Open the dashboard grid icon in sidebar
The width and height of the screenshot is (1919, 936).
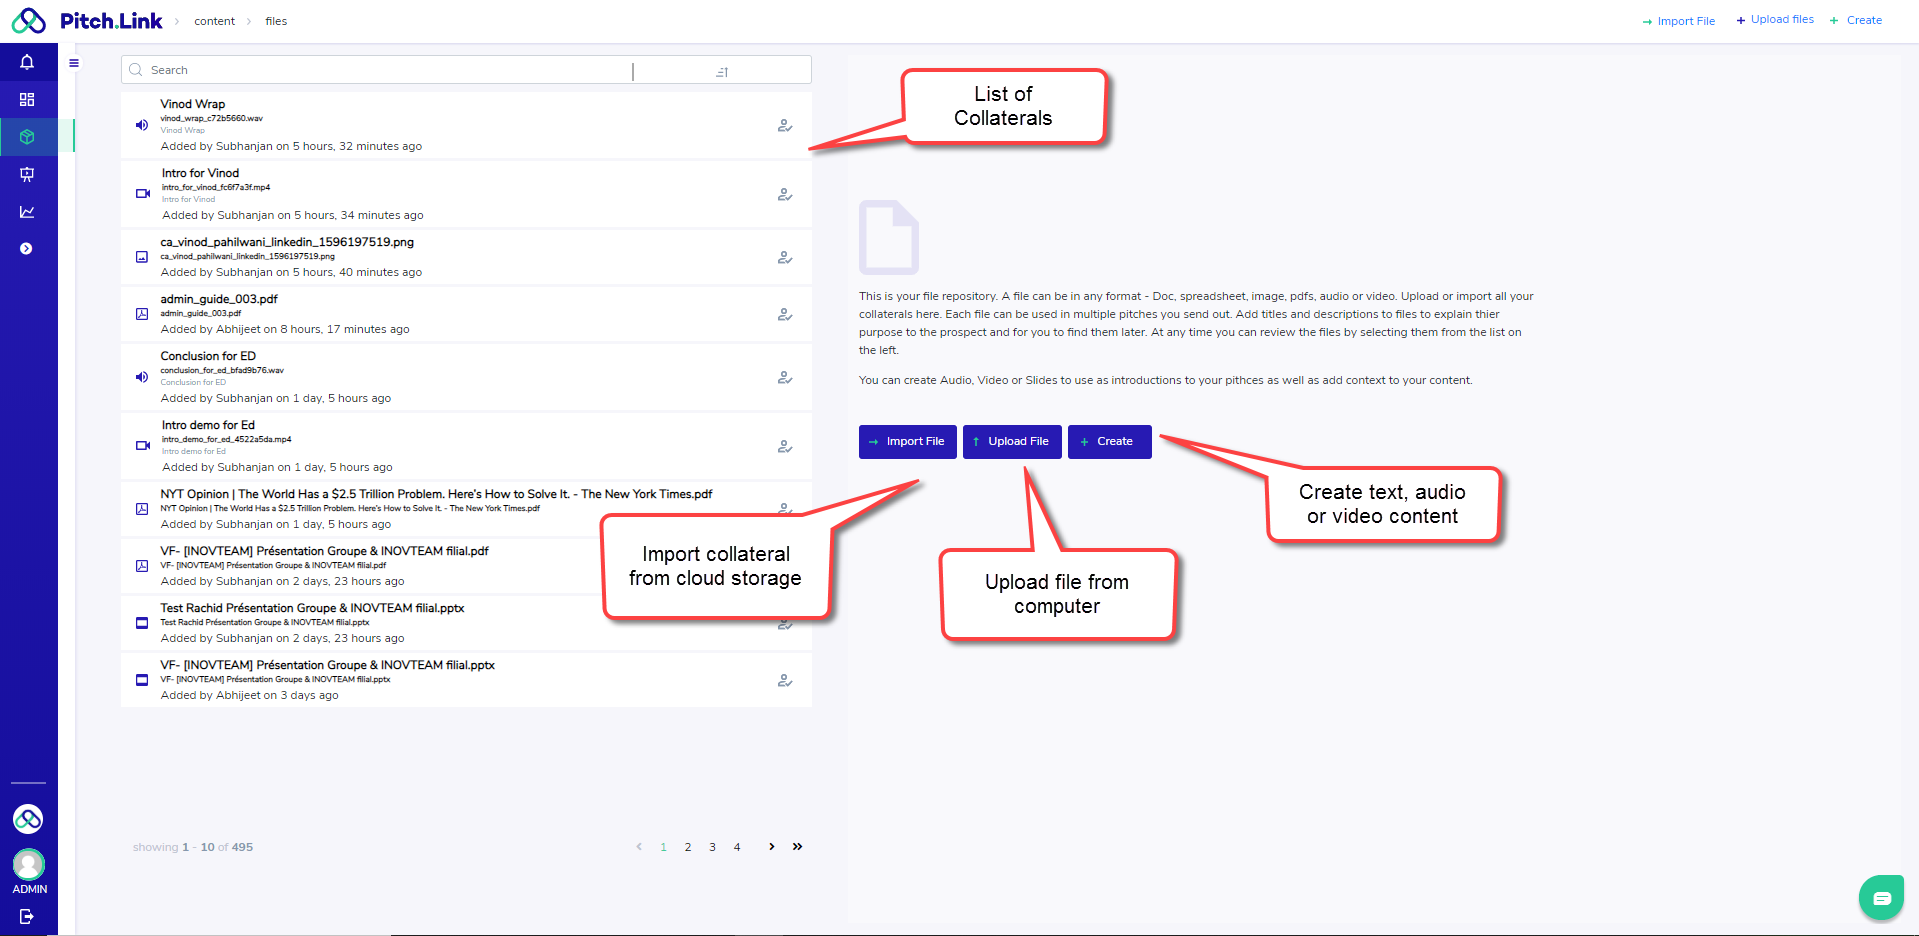click(x=27, y=99)
